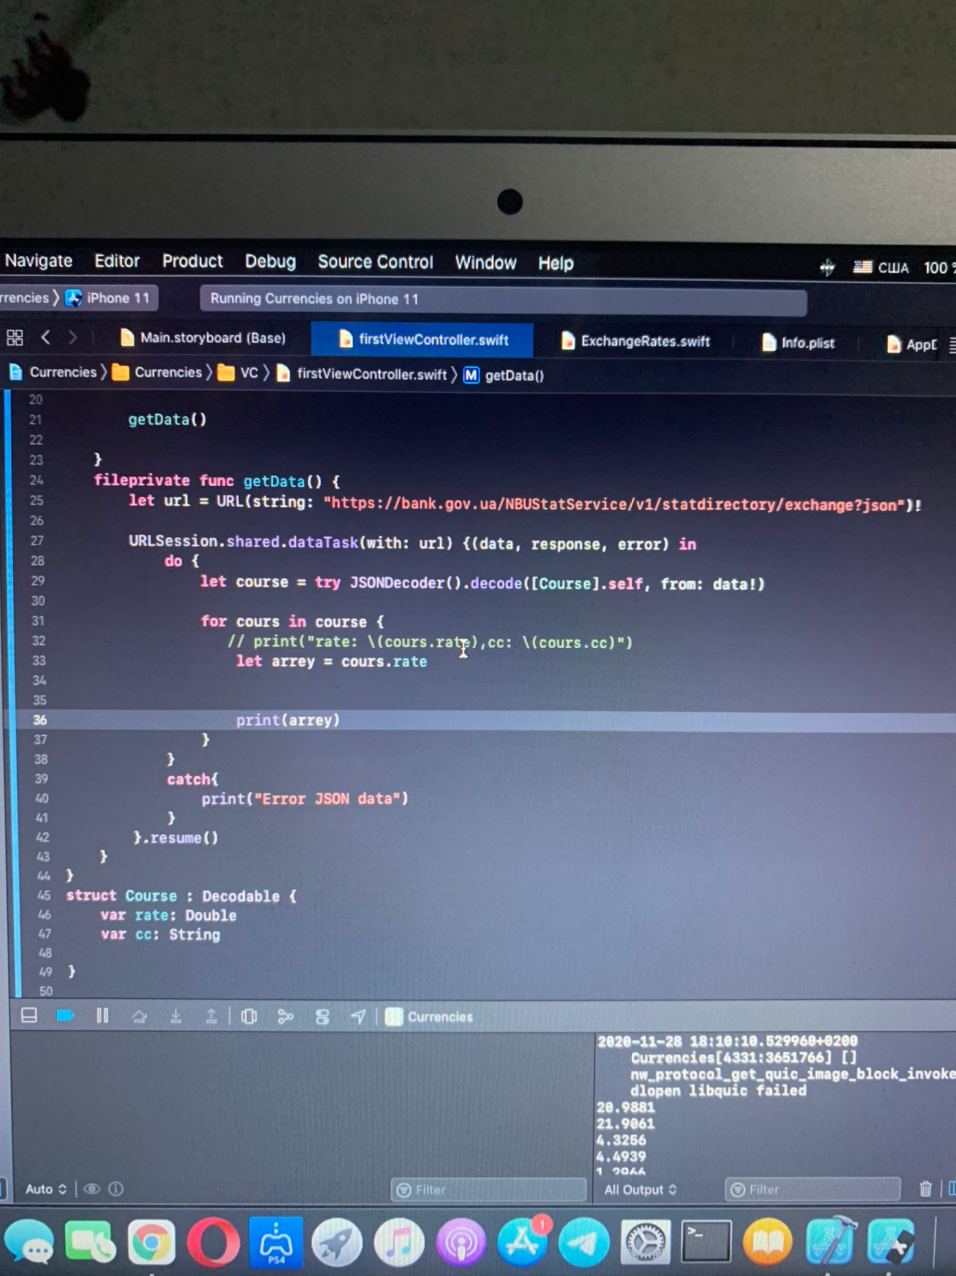Open Debug View Hierarchy
956x1276 pixels.
point(249,1017)
